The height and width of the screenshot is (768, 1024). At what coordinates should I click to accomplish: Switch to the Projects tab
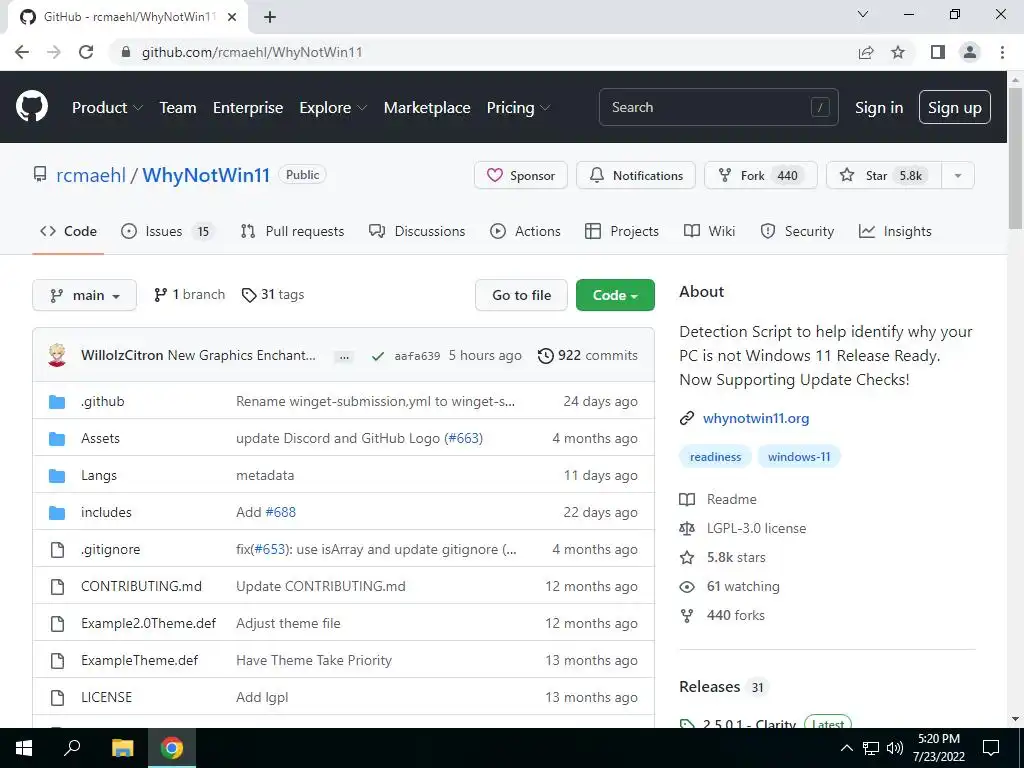[x=622, y=231]
